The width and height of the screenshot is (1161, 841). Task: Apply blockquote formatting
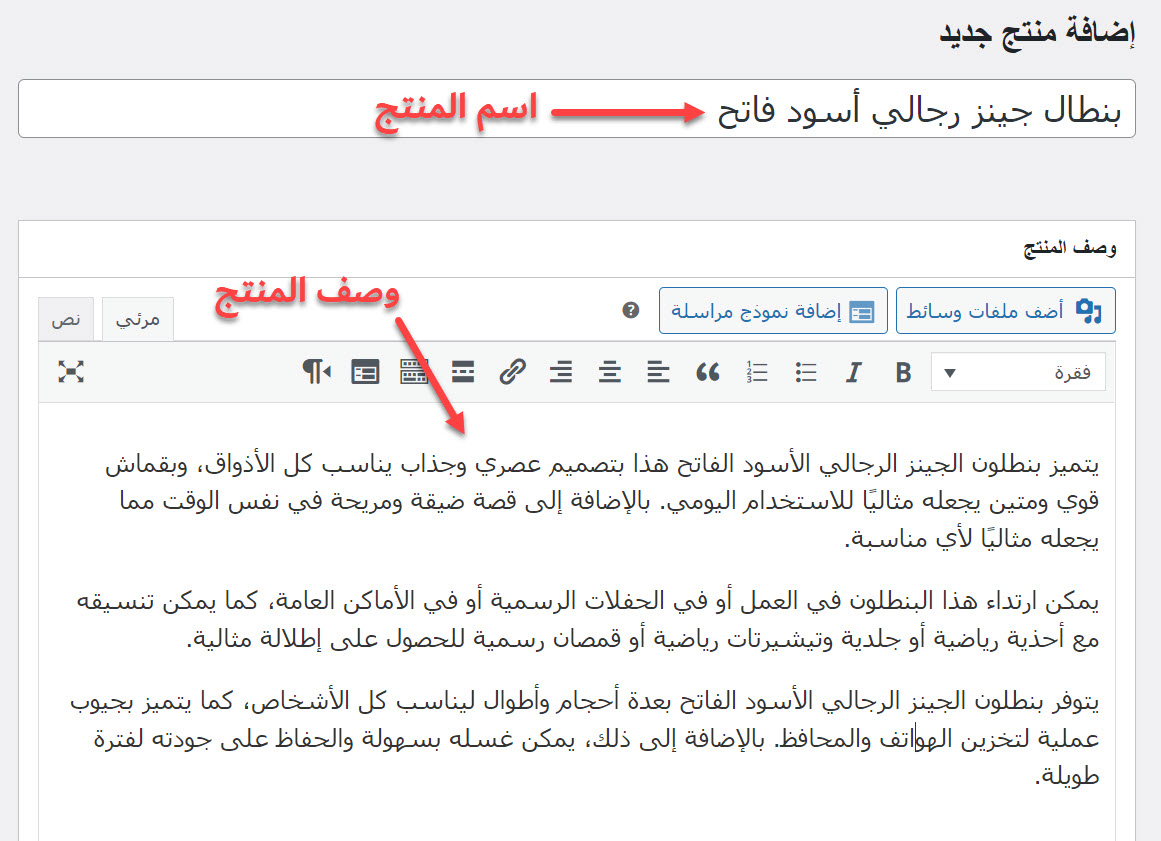pos(708,373)
